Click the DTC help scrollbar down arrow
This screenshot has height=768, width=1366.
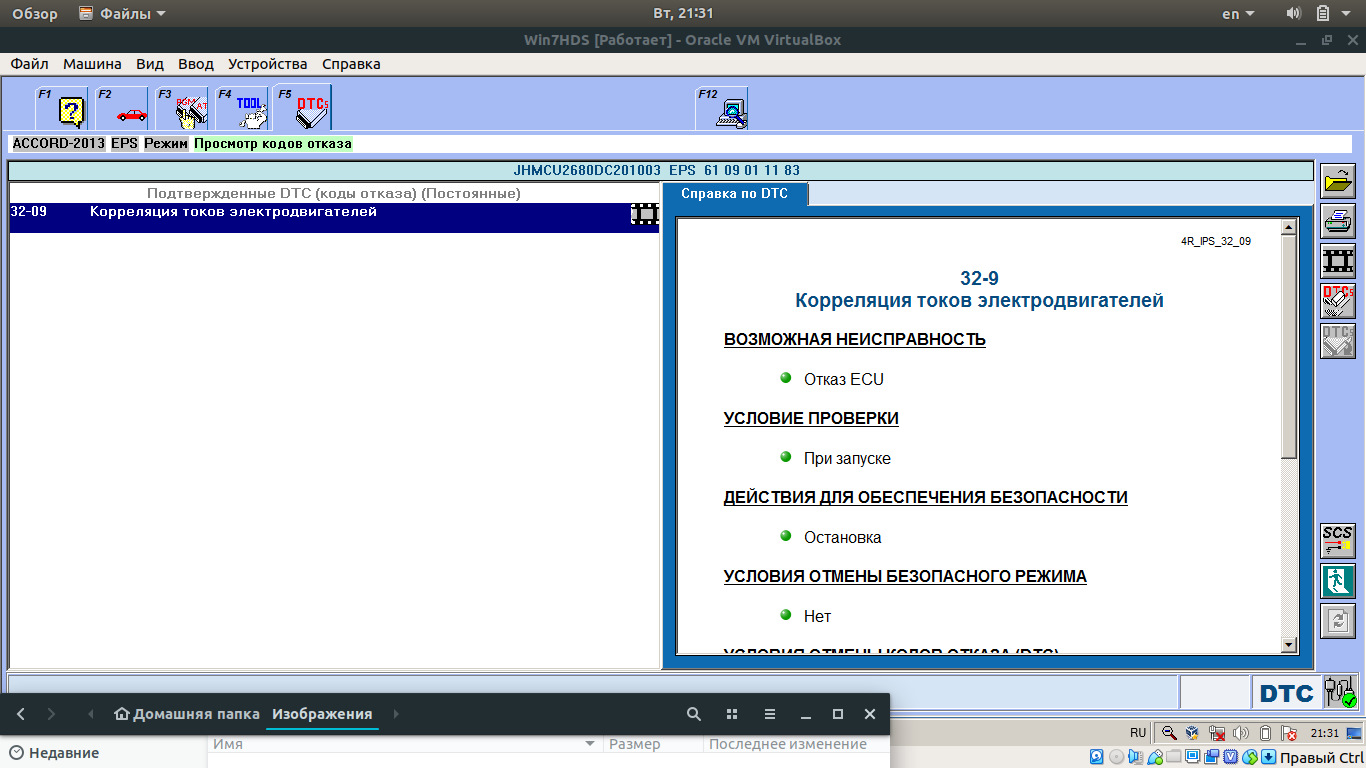pyautogui.click(x=1288, y=645)
